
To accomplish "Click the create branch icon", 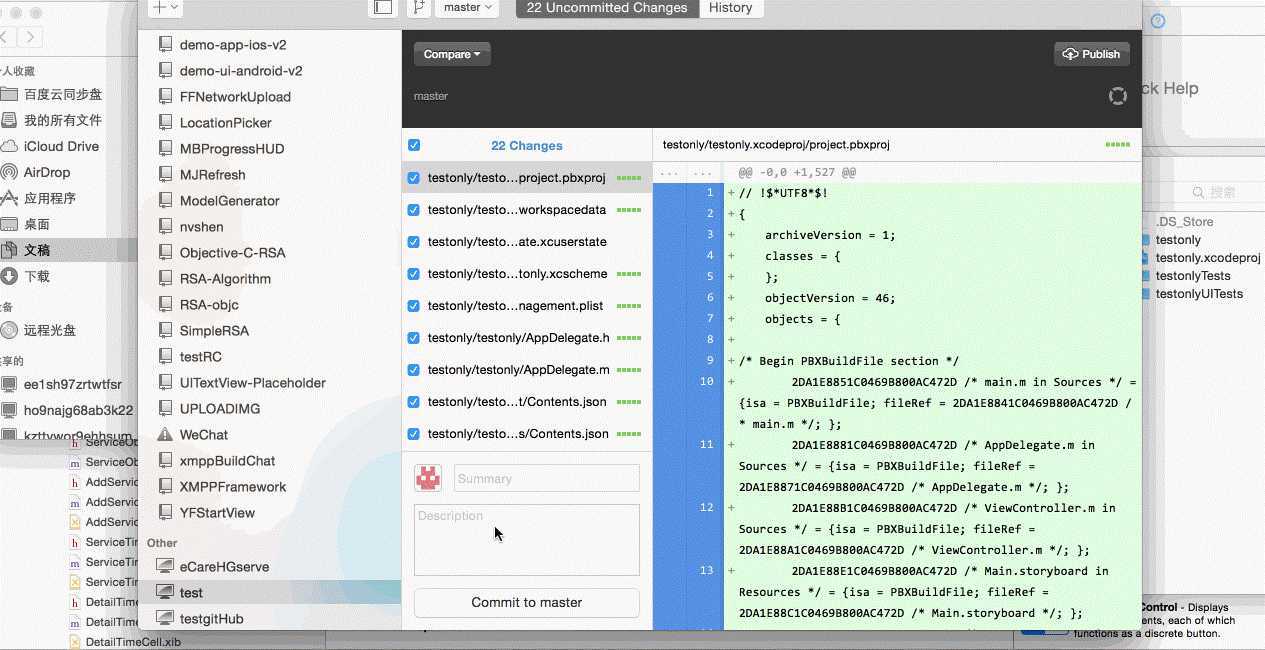I will (x=417, y=7).
